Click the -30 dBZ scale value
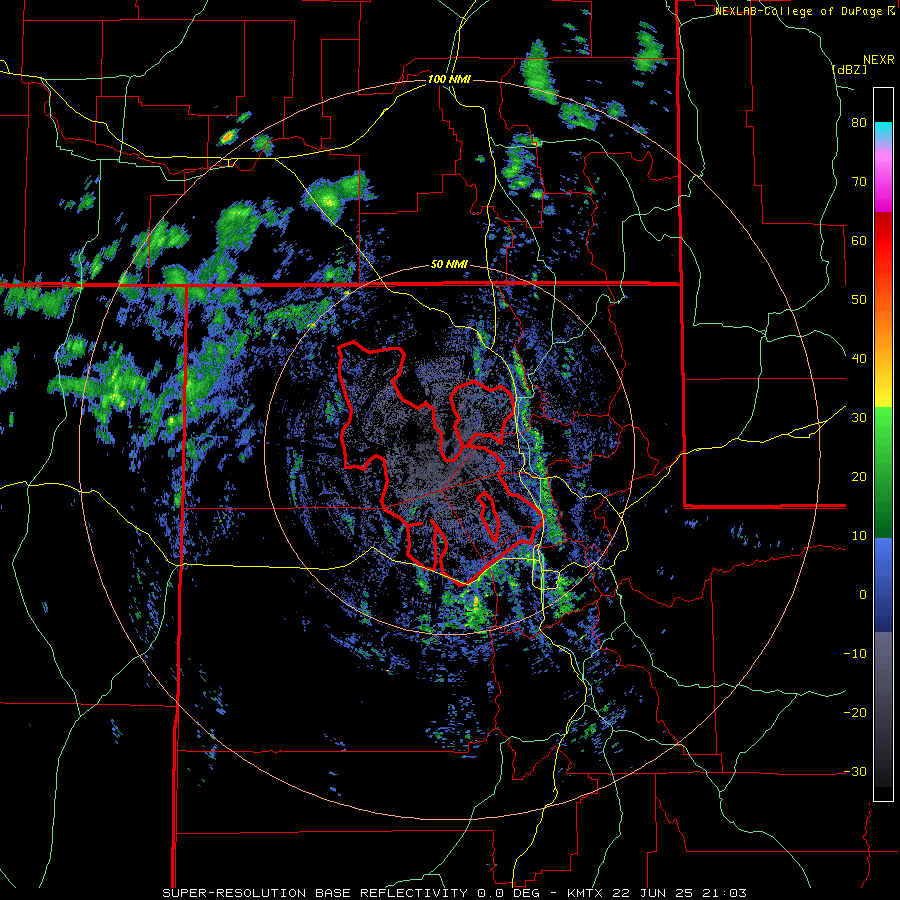 click(855, 771)
